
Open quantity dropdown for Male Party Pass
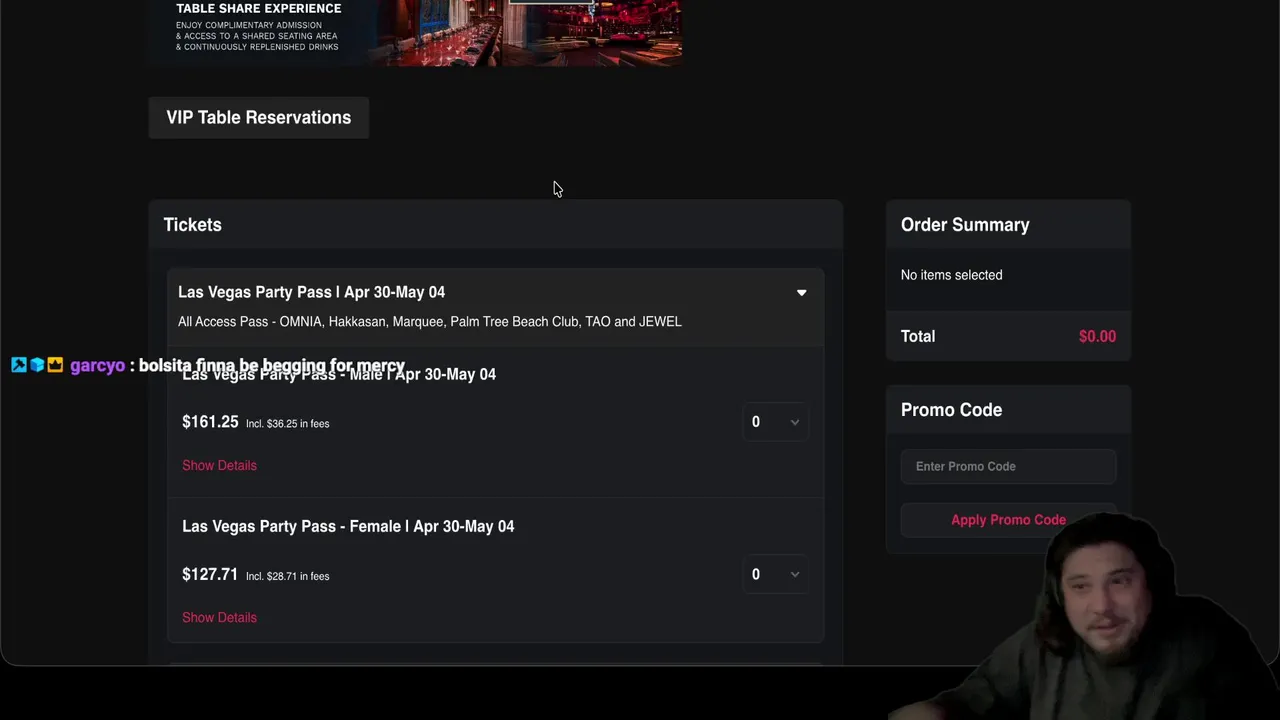(x=775, y=422)
